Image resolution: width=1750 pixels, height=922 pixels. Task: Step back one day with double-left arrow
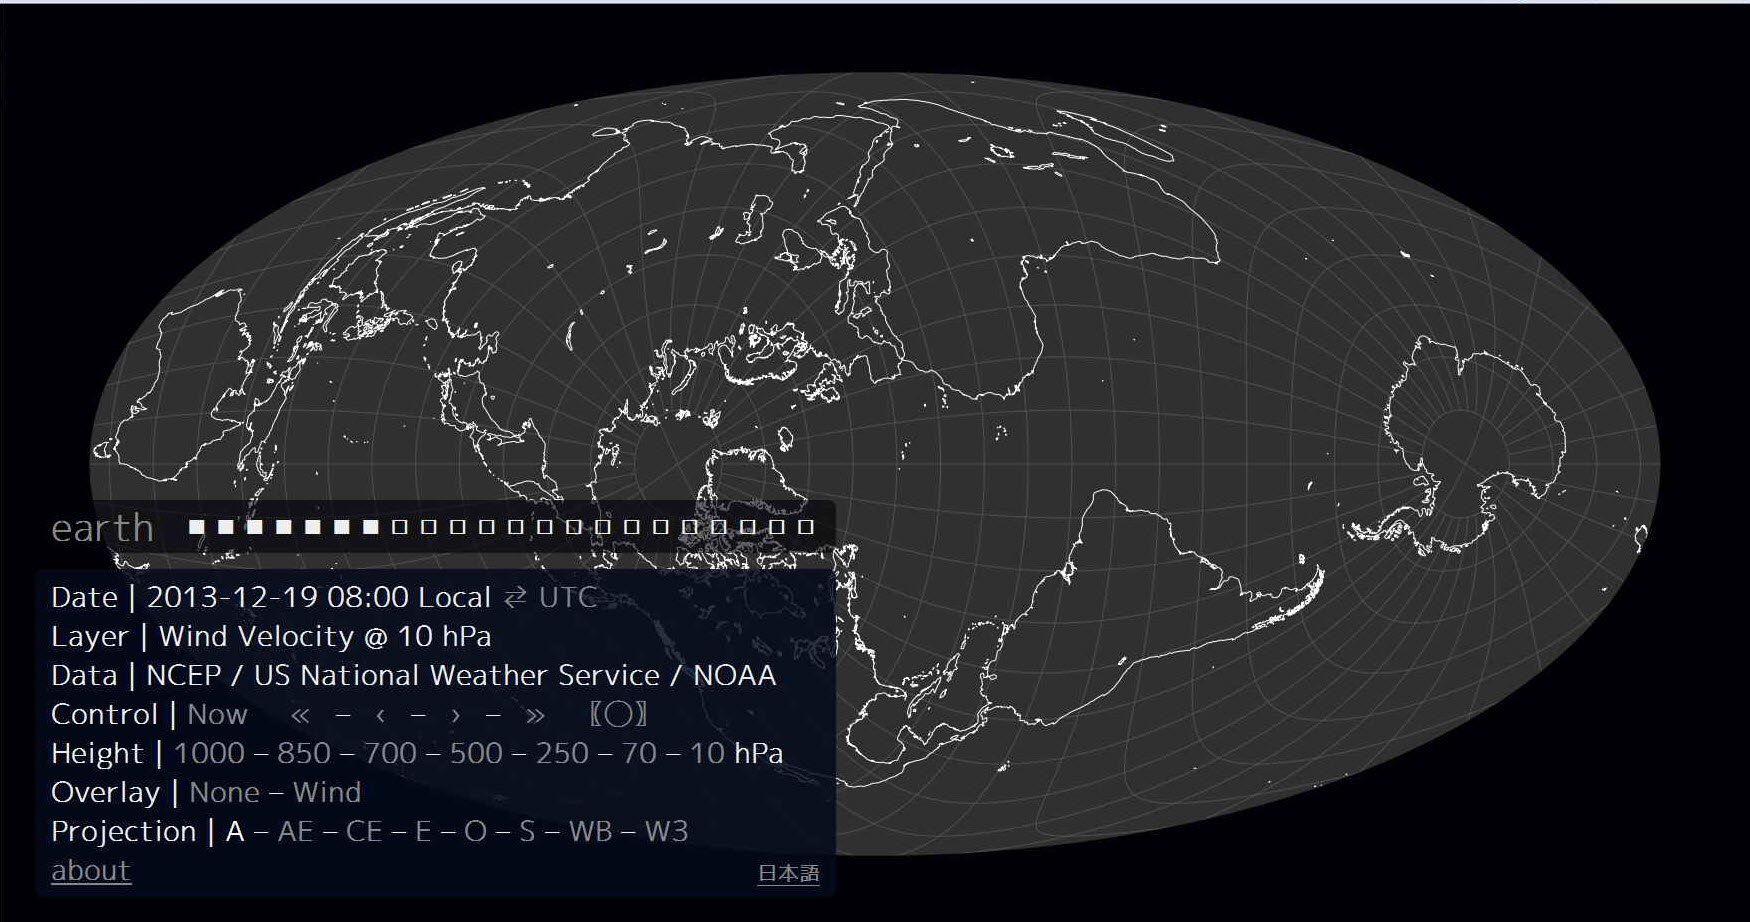(300, 715)
